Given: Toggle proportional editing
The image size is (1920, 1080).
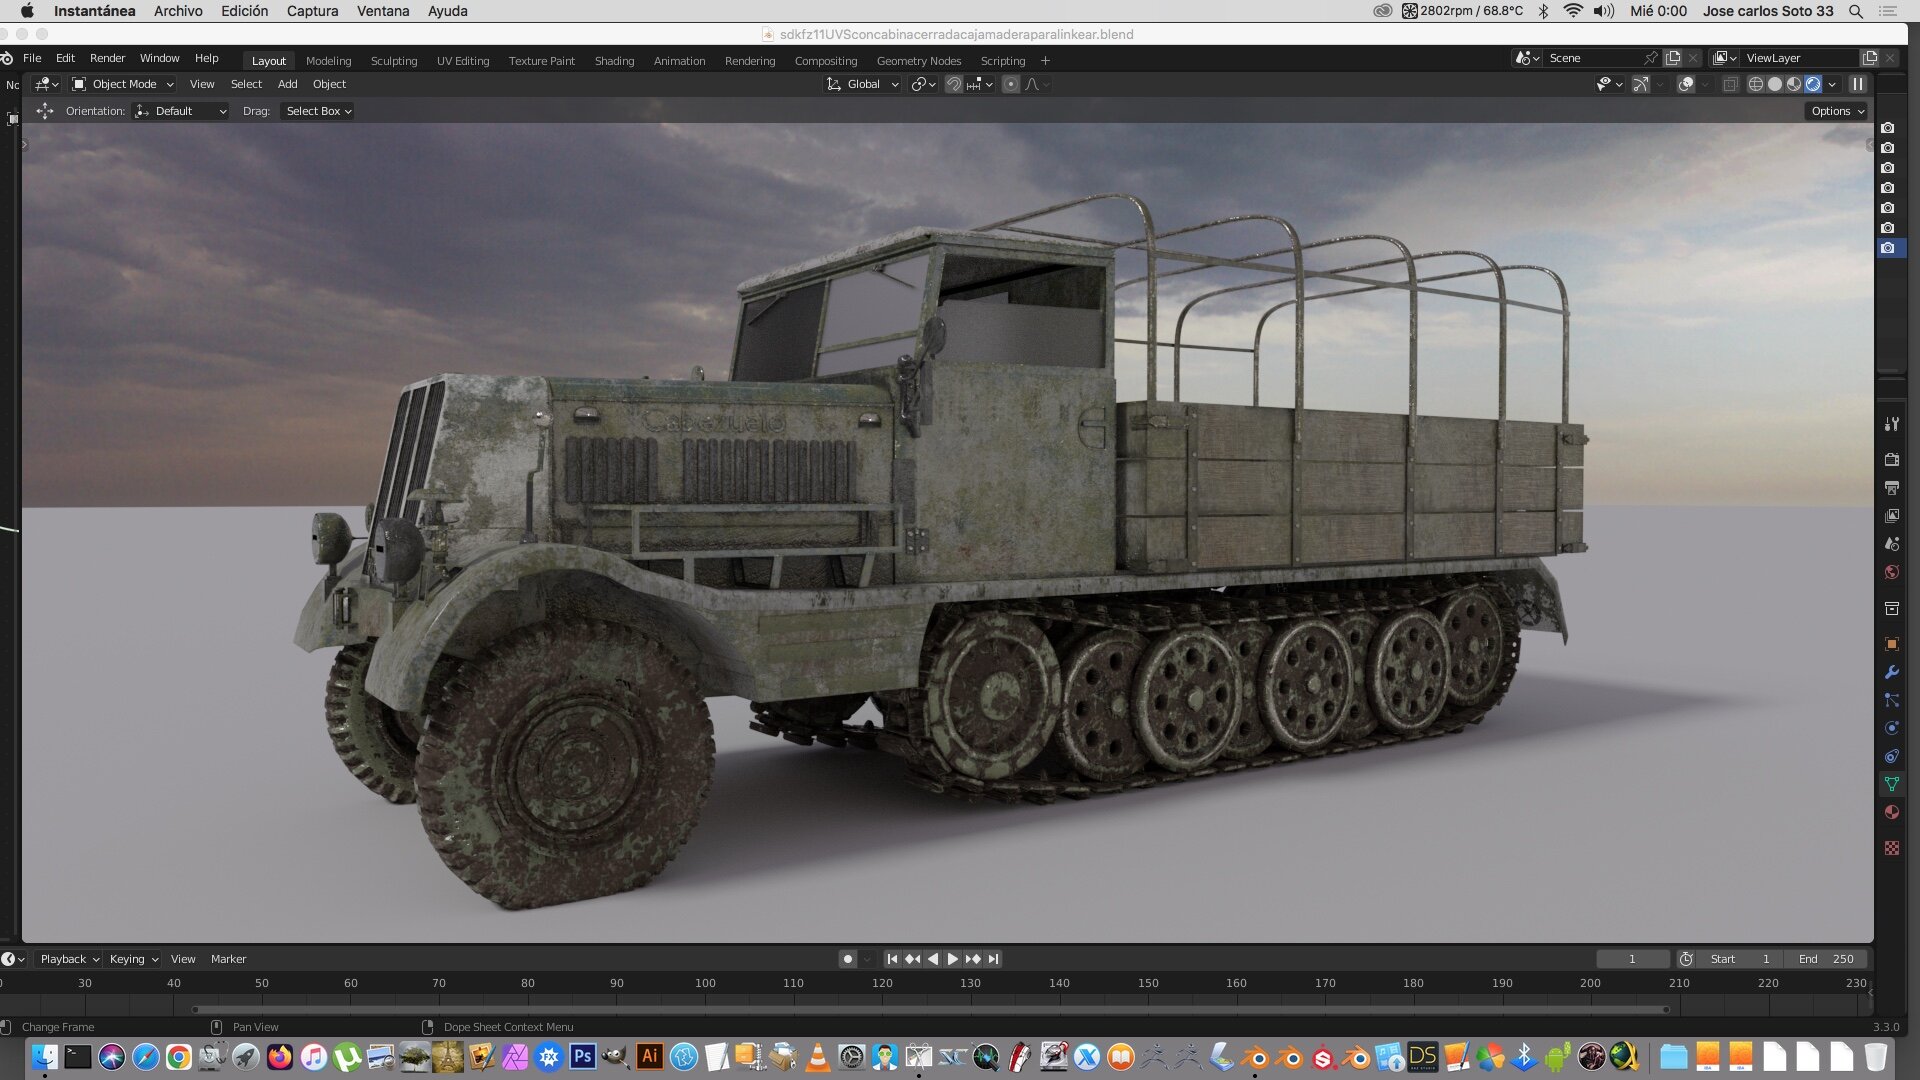Looking at the screenshot, I should [1011, 84].
